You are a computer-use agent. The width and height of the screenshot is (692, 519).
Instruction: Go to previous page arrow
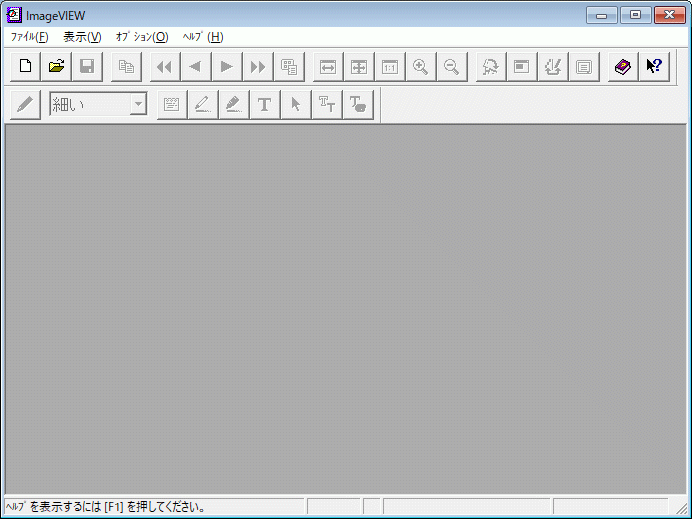pyautogui.click(x=196, y=67)
